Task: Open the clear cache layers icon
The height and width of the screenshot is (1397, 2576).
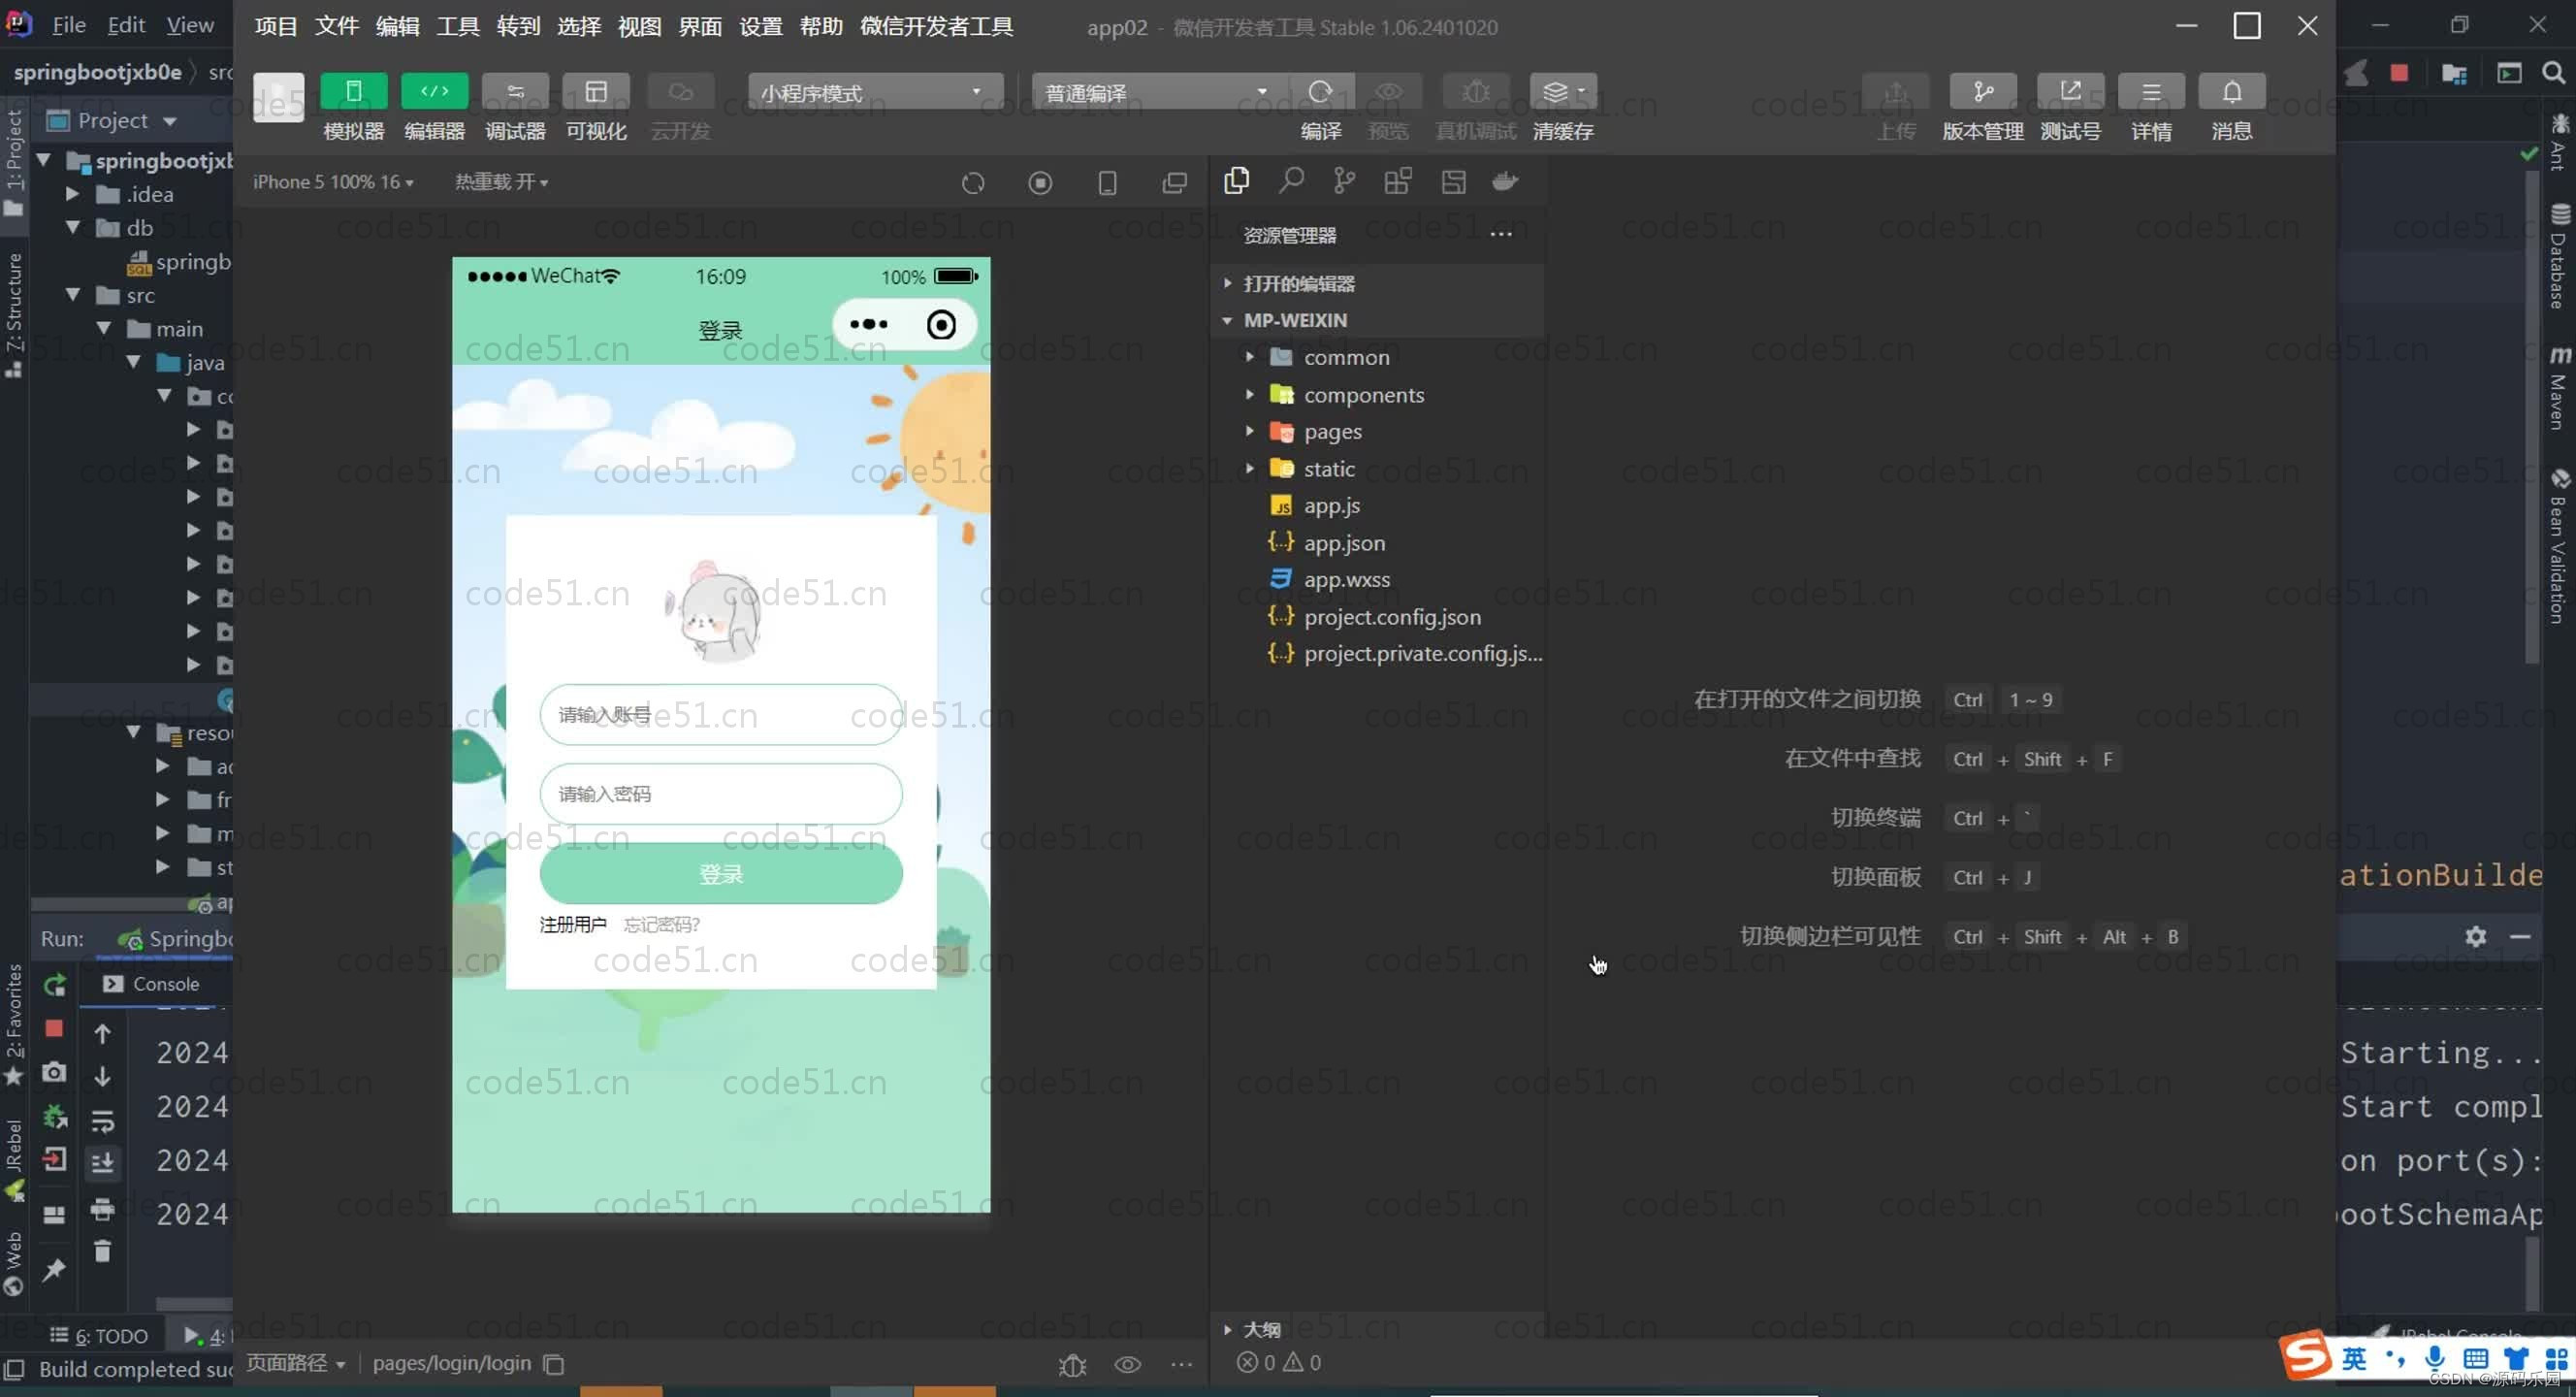Action: coord(1556,92)
